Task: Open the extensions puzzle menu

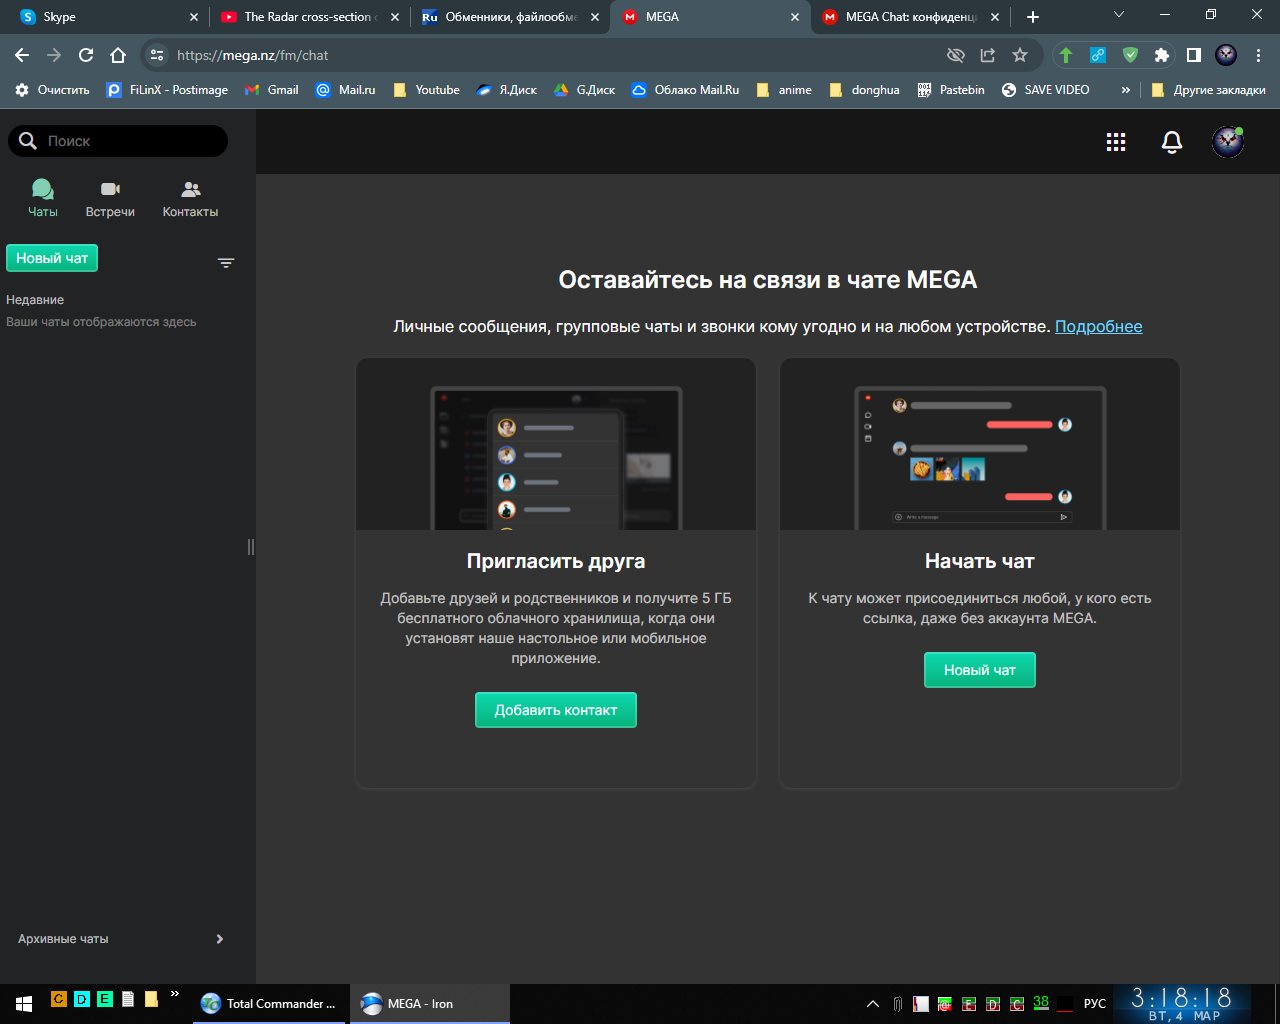Action: [x=1162, y=55]
